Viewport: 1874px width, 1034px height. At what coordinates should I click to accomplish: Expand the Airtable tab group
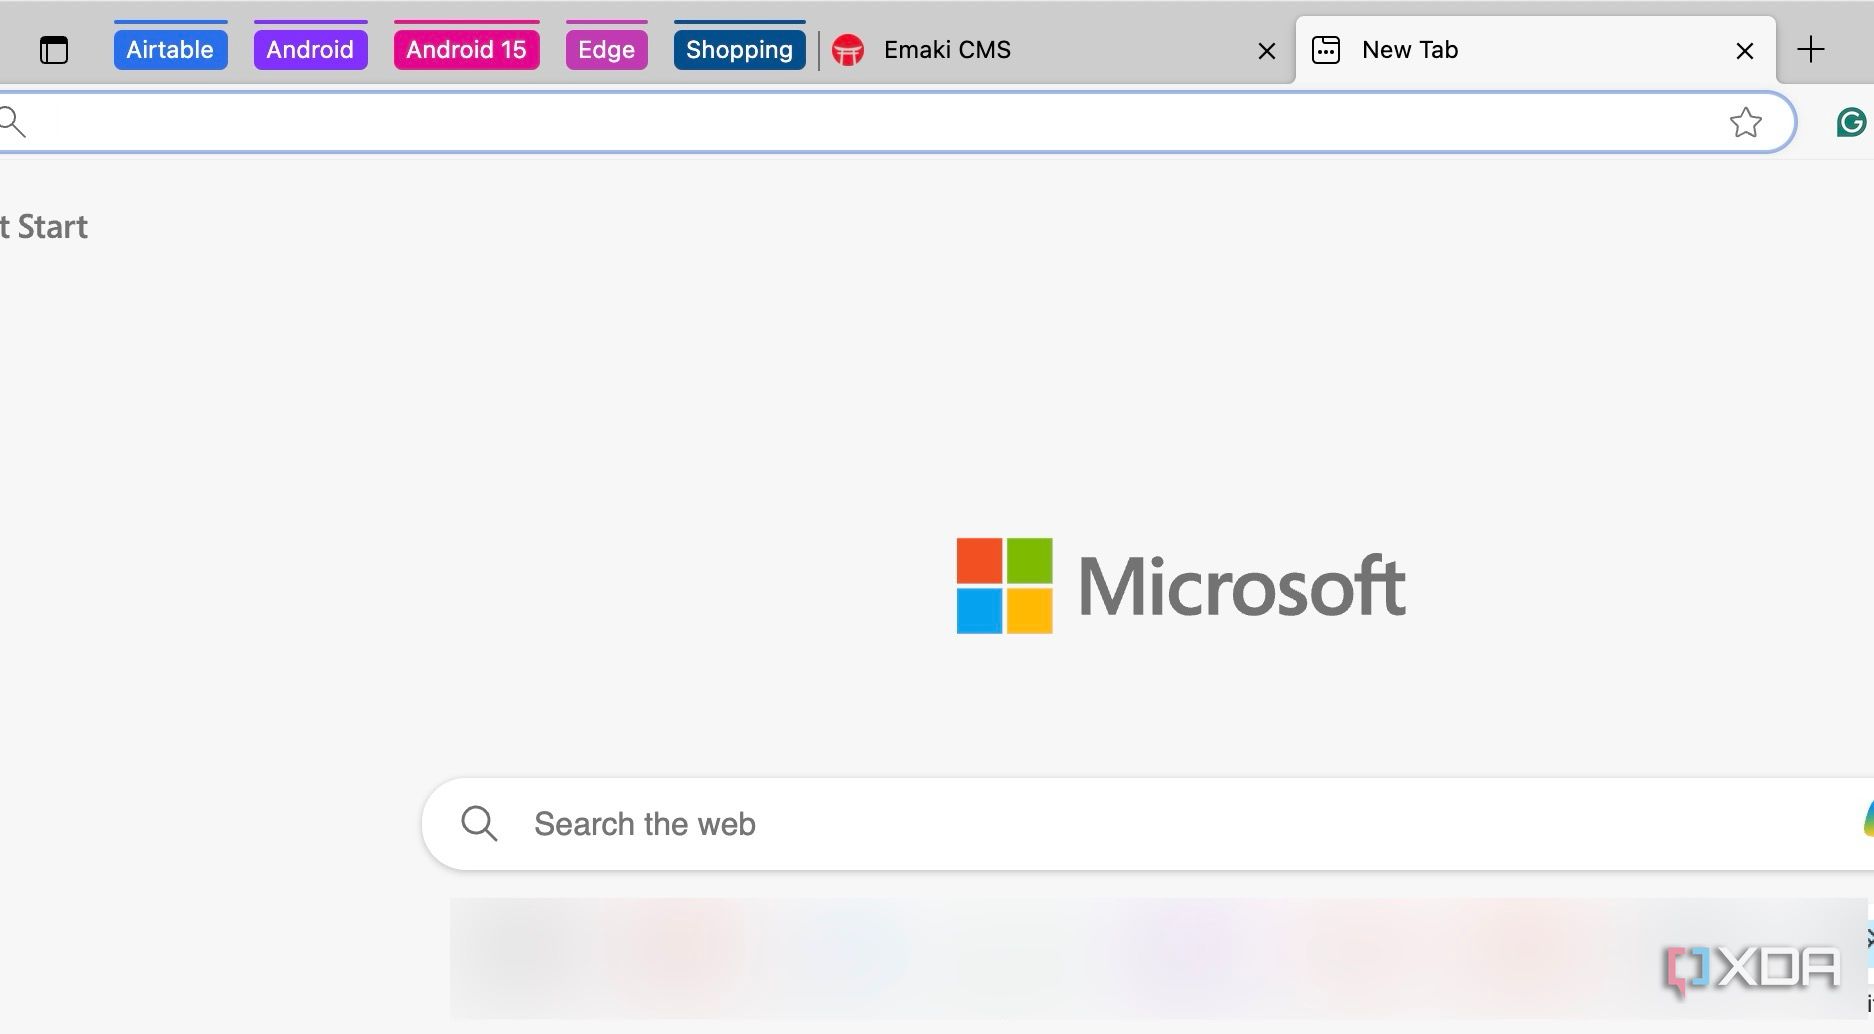coord(170,49)
